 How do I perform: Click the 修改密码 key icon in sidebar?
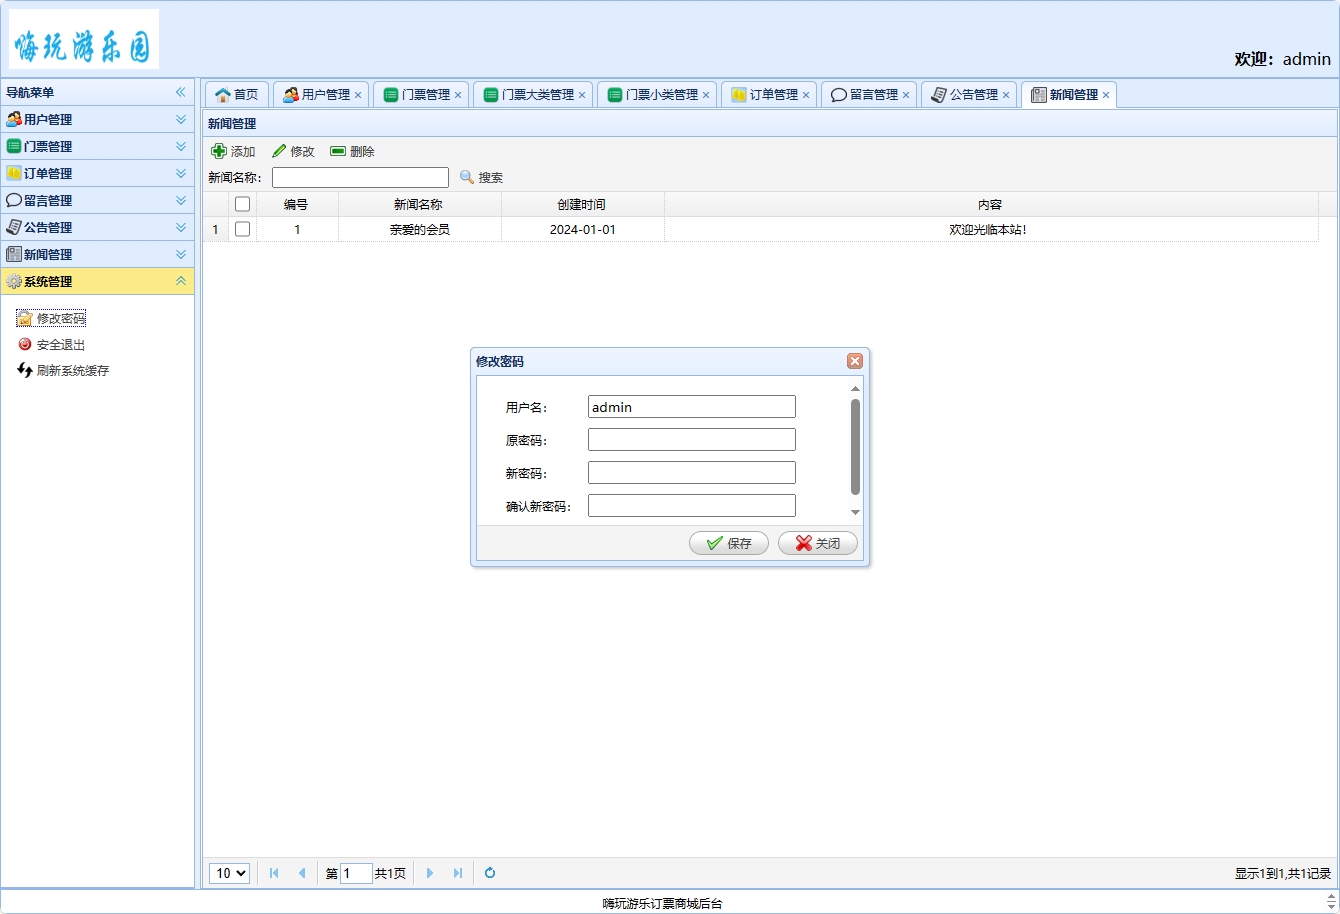[x=24, y=318]
